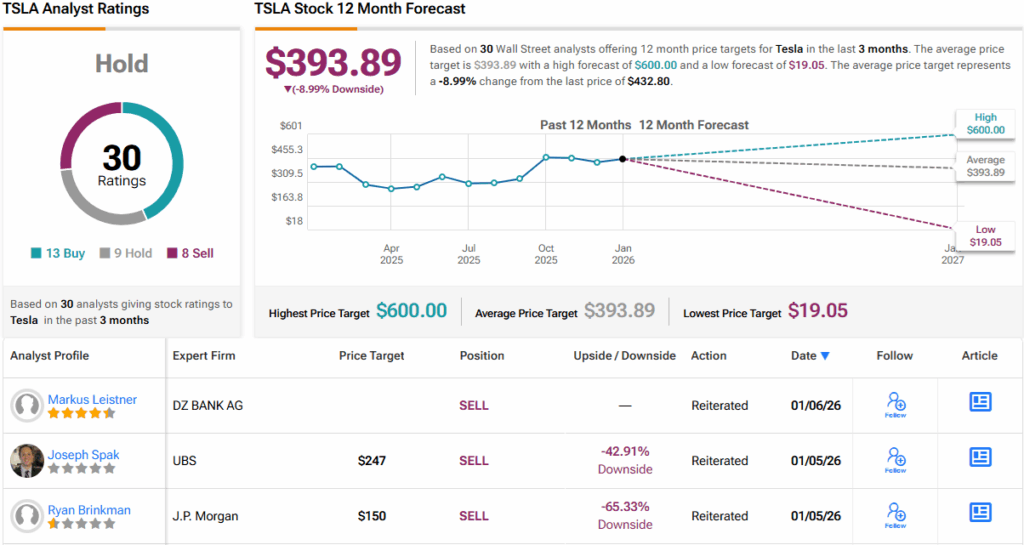This screenshot has height=545, width=1024.
Task: Follow analyst Ryan Brinkman
Action: pyautogui.click(x=895, y=514)
